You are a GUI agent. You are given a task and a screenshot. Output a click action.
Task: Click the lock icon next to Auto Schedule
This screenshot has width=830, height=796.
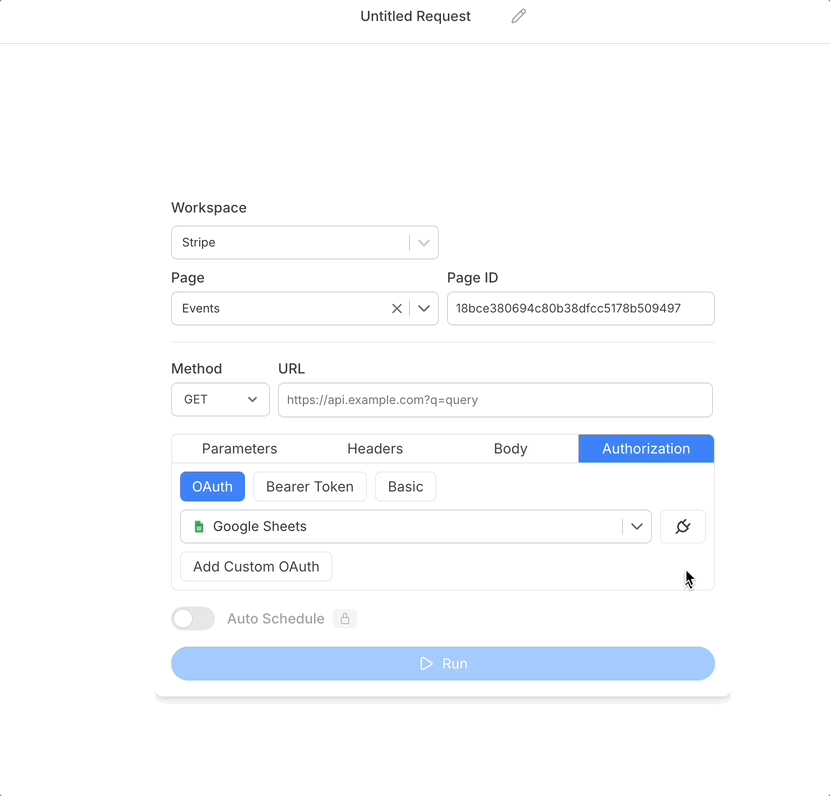point(345,618)
